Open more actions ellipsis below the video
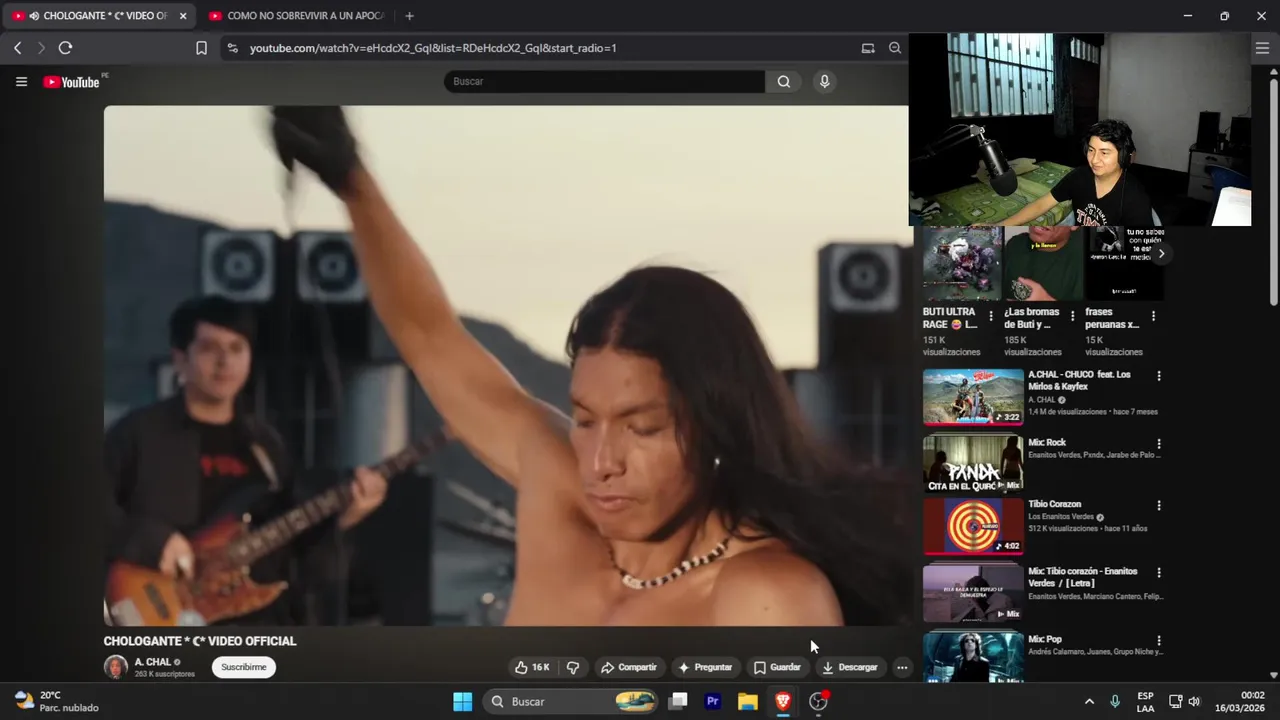This screenshot has width=1280, height=720. 902,667
